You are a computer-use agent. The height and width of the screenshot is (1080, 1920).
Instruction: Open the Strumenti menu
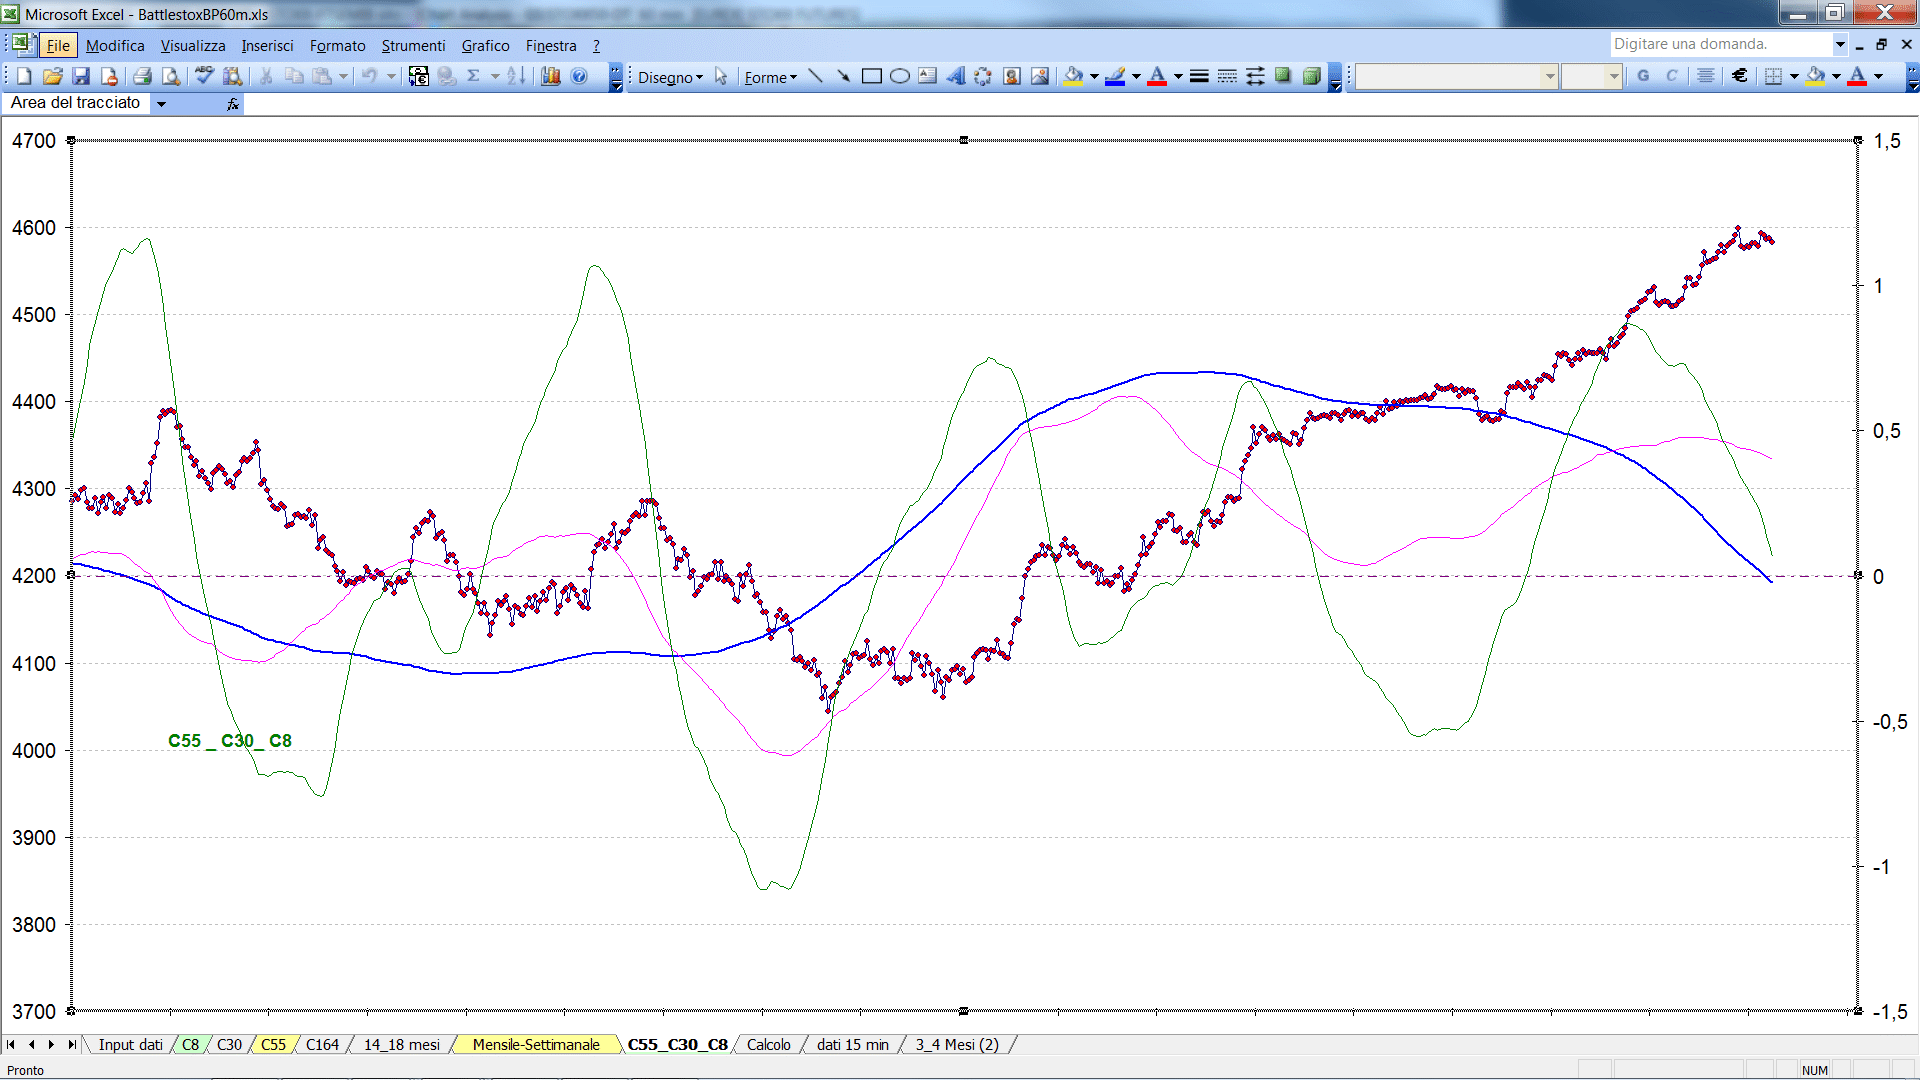click(x=413, y=46)
